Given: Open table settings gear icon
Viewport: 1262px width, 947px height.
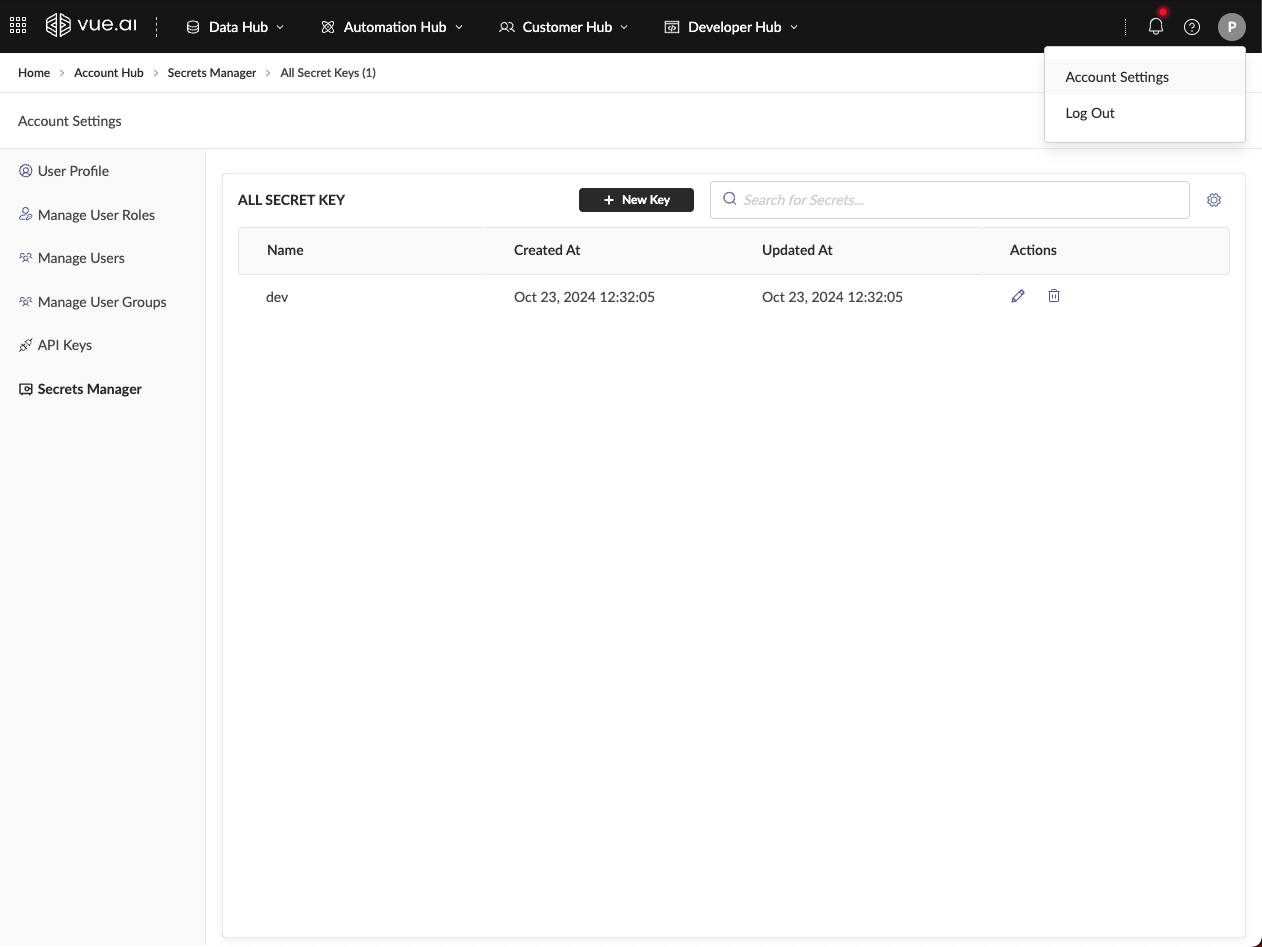Looking at the screenshot, I should pyautogui.click(x=1214, y=200).
